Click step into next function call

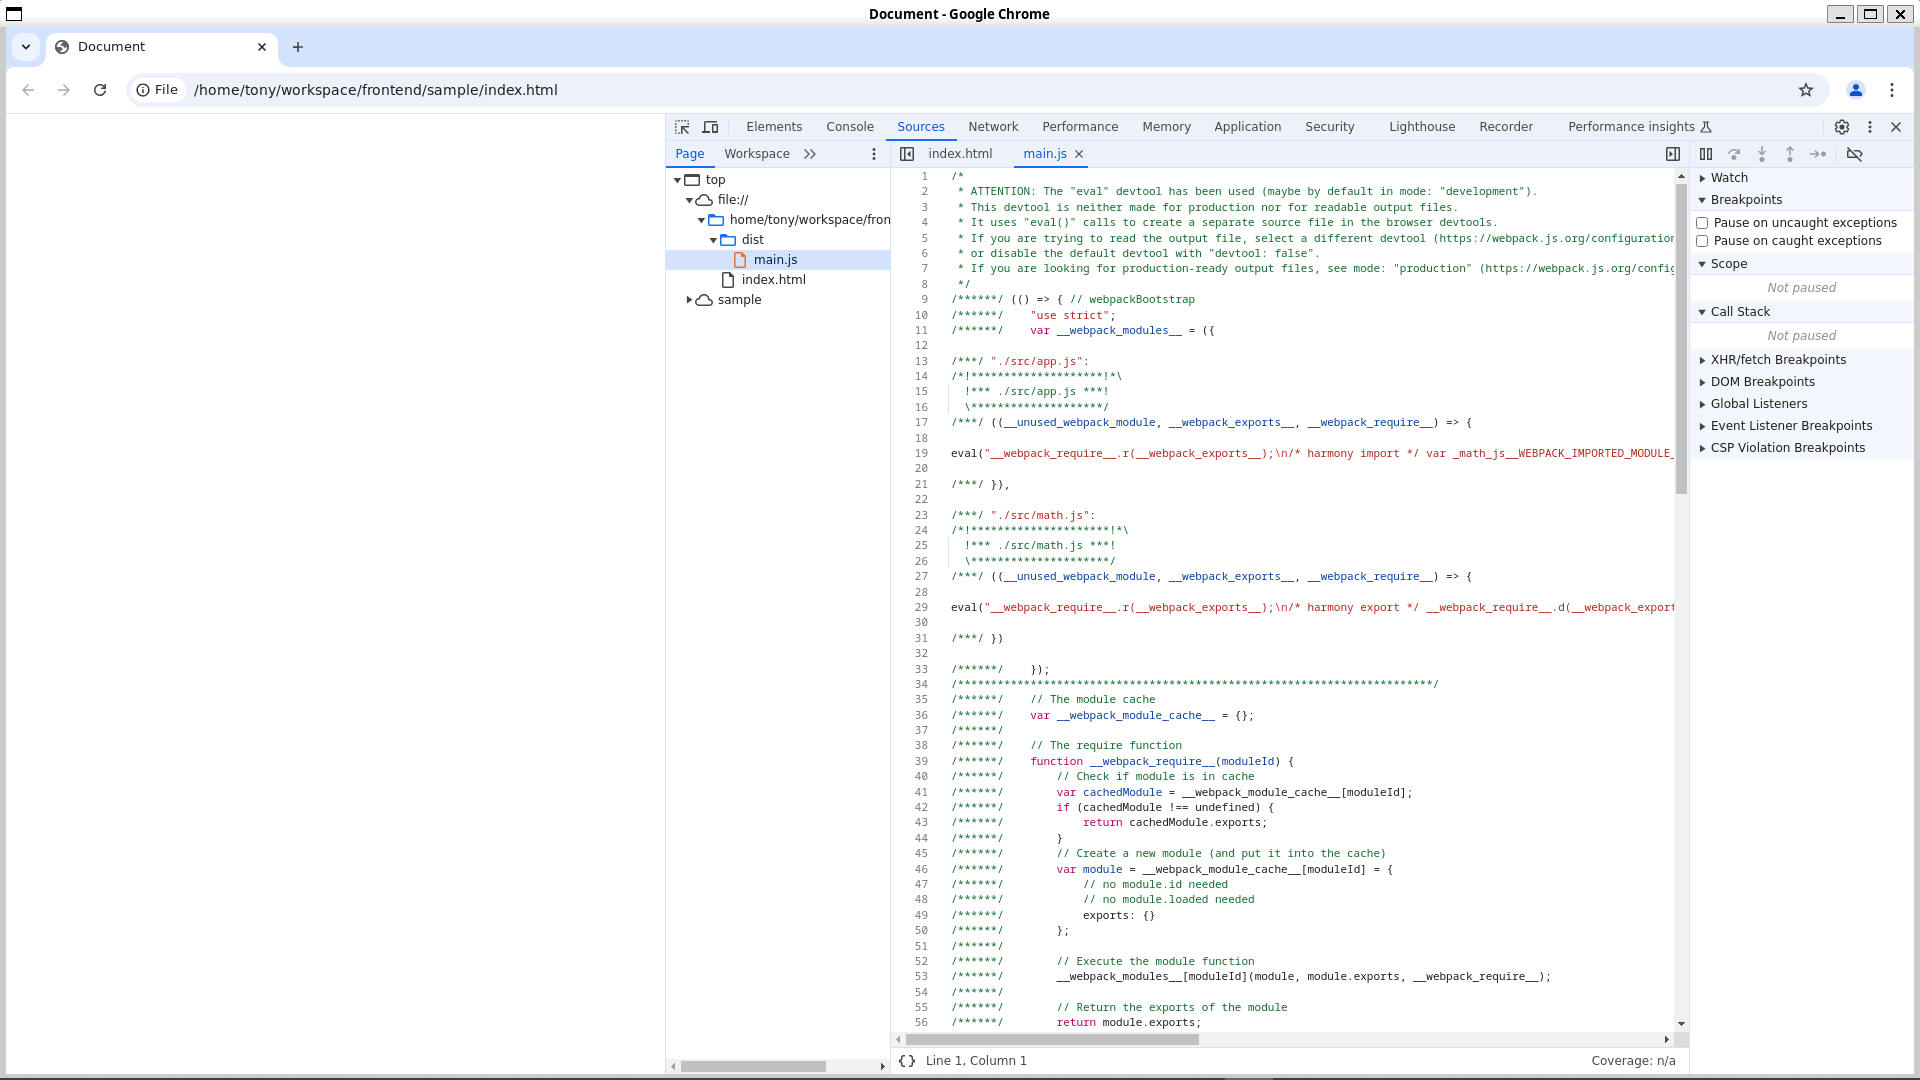pyautogui.click(x=1762, y=154)
